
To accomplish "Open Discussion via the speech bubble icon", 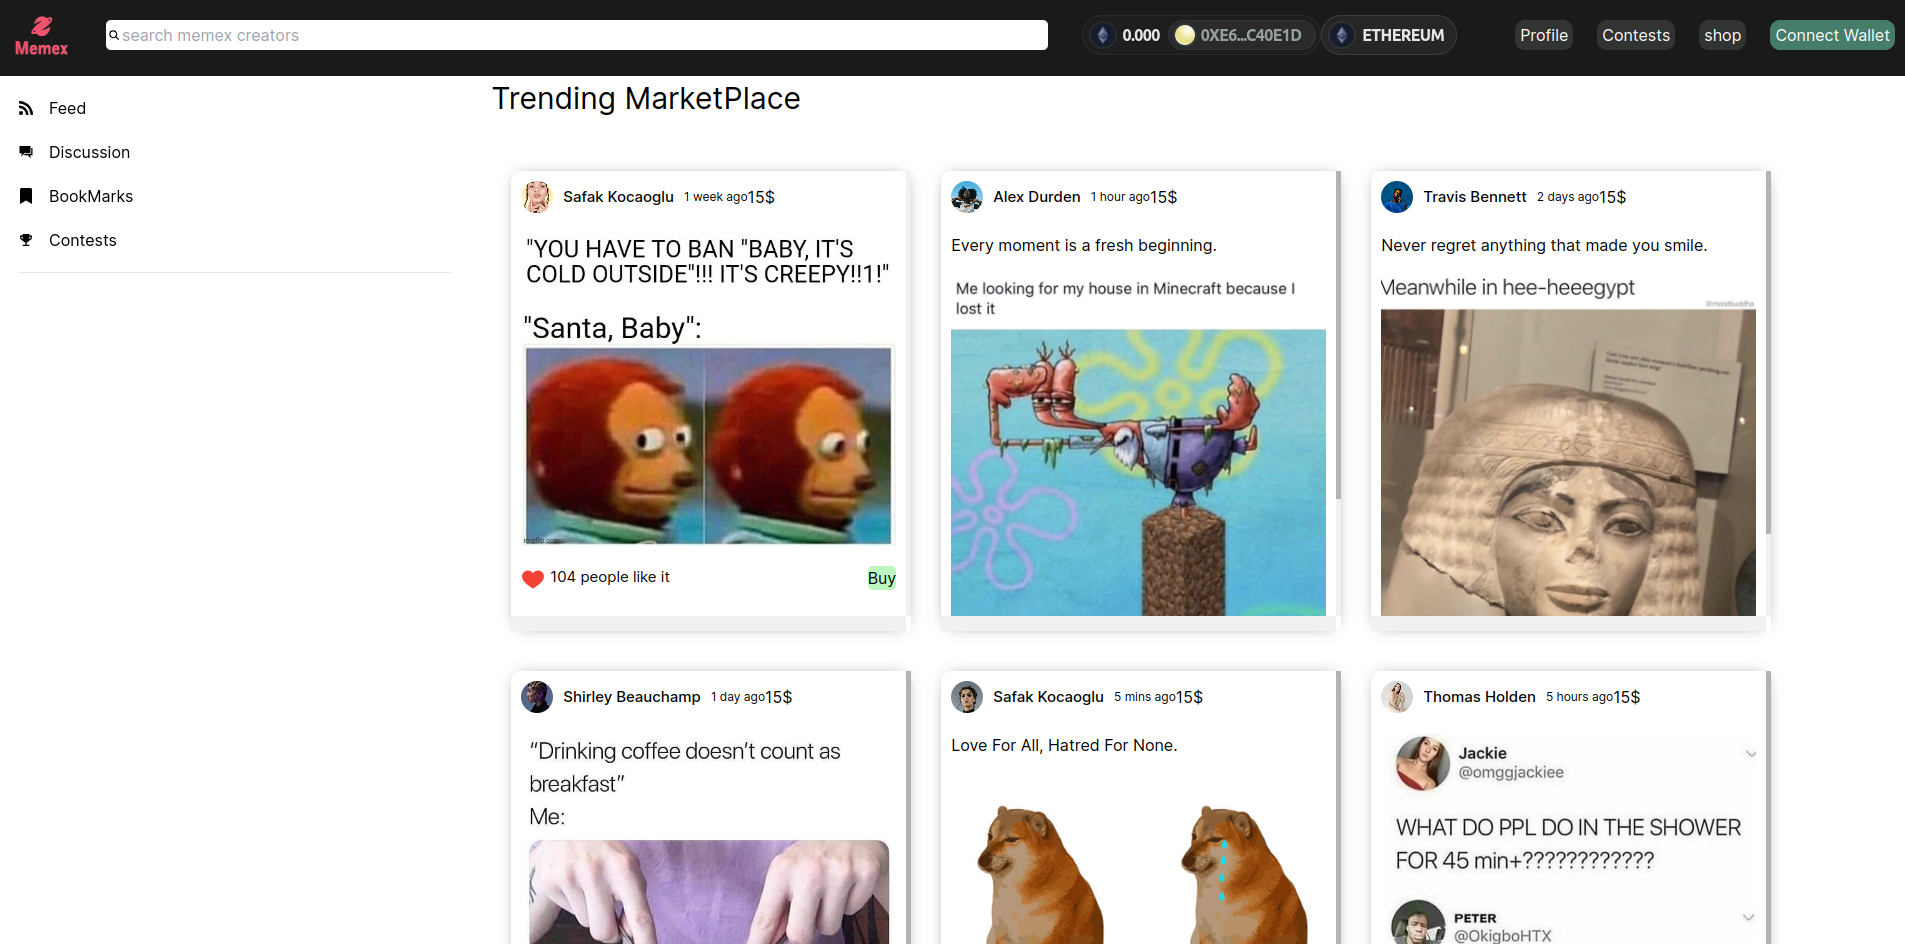I will pos(25,151).
